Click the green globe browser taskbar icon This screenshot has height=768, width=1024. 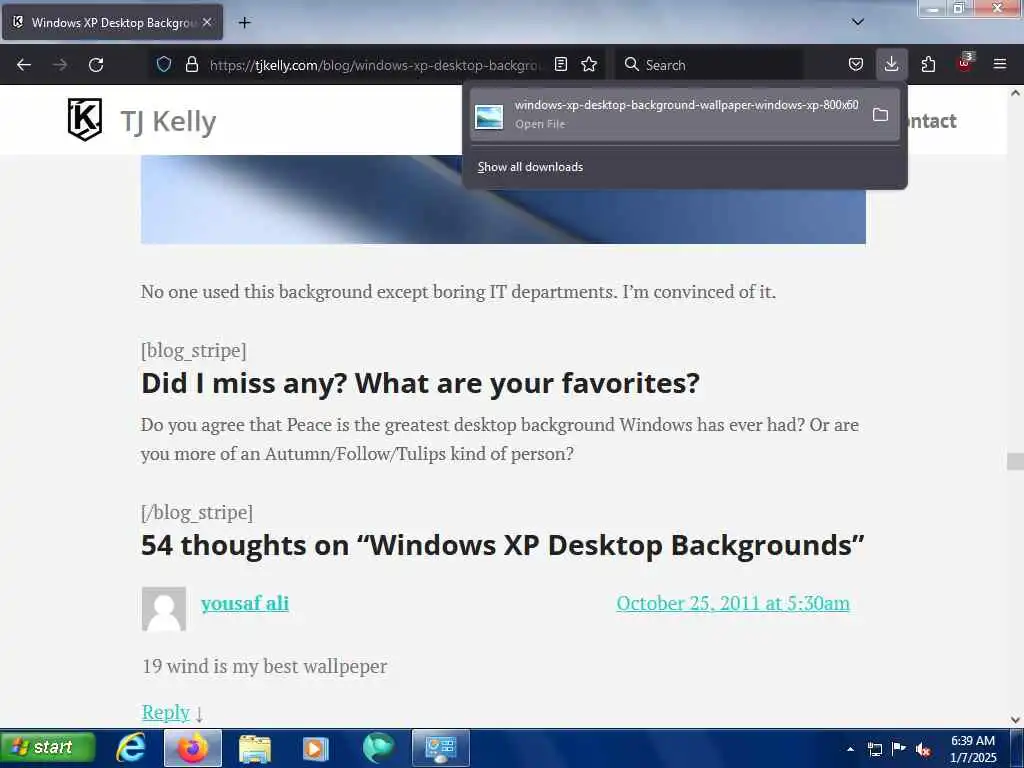[379, 748]
